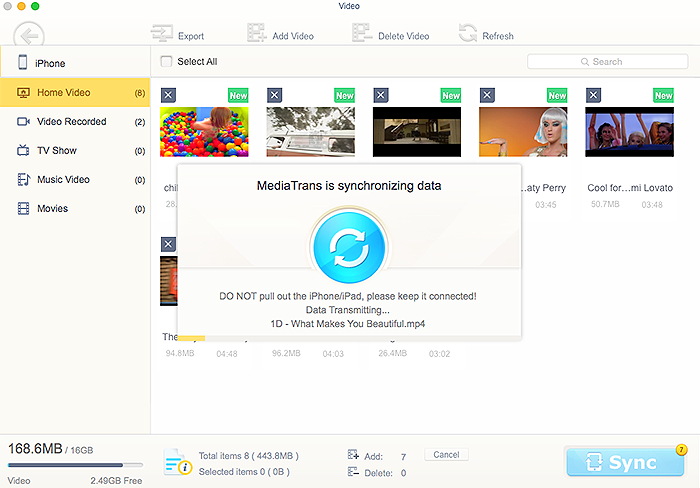The height and width of the screenshot is (488, 700).
Task: Remove the ball pit video with X
Action: pos(168,95)
